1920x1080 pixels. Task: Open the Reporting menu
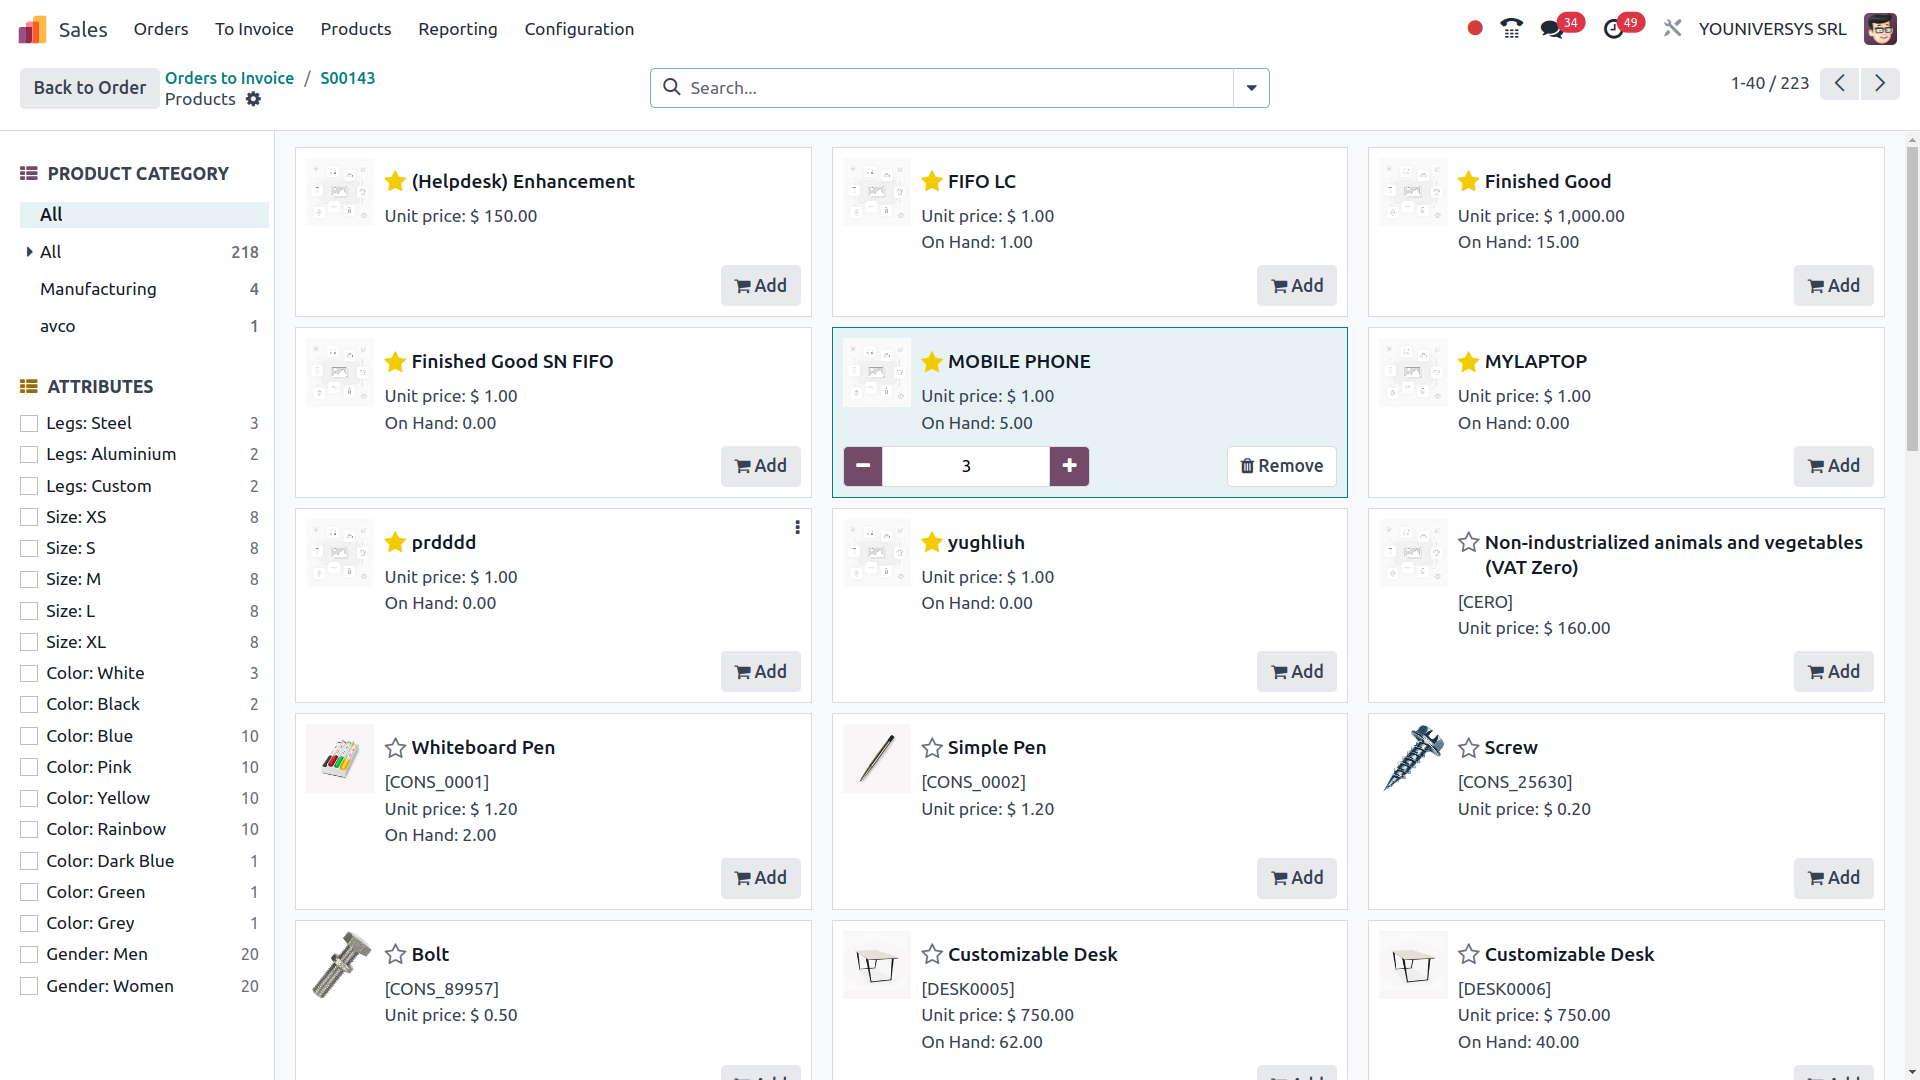457,29
